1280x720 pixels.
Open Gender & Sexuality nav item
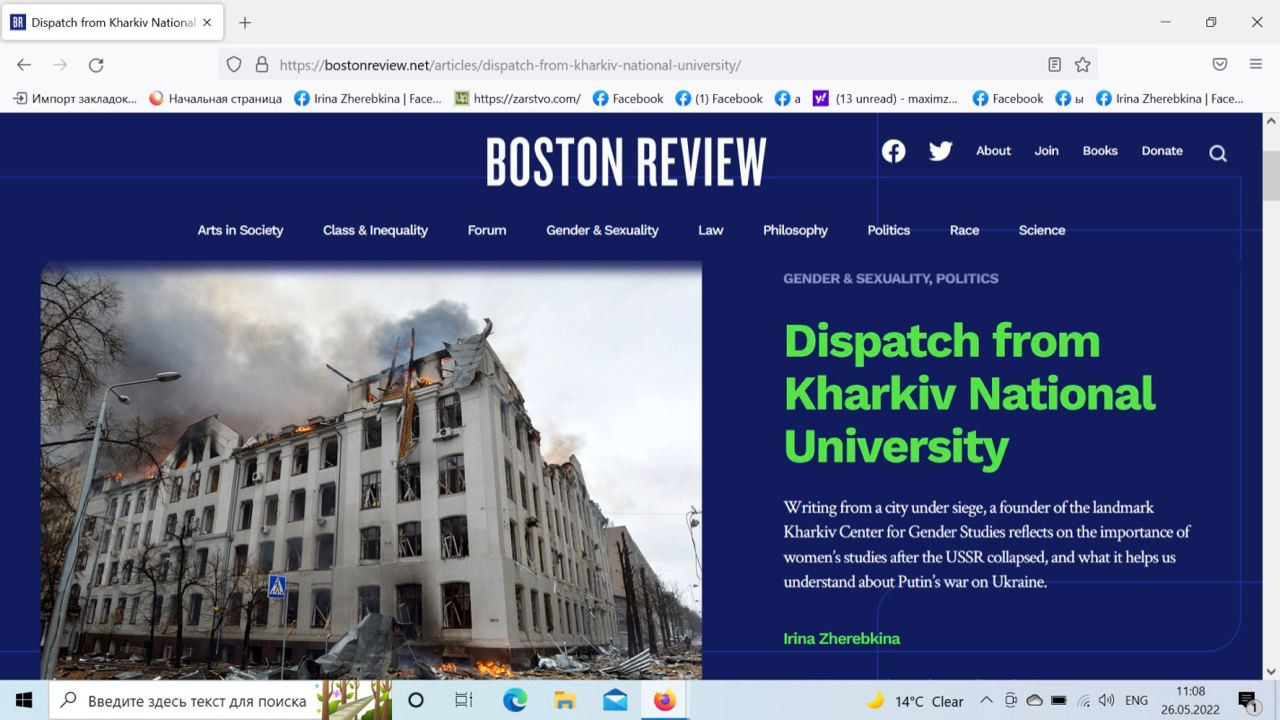(602, 230)
